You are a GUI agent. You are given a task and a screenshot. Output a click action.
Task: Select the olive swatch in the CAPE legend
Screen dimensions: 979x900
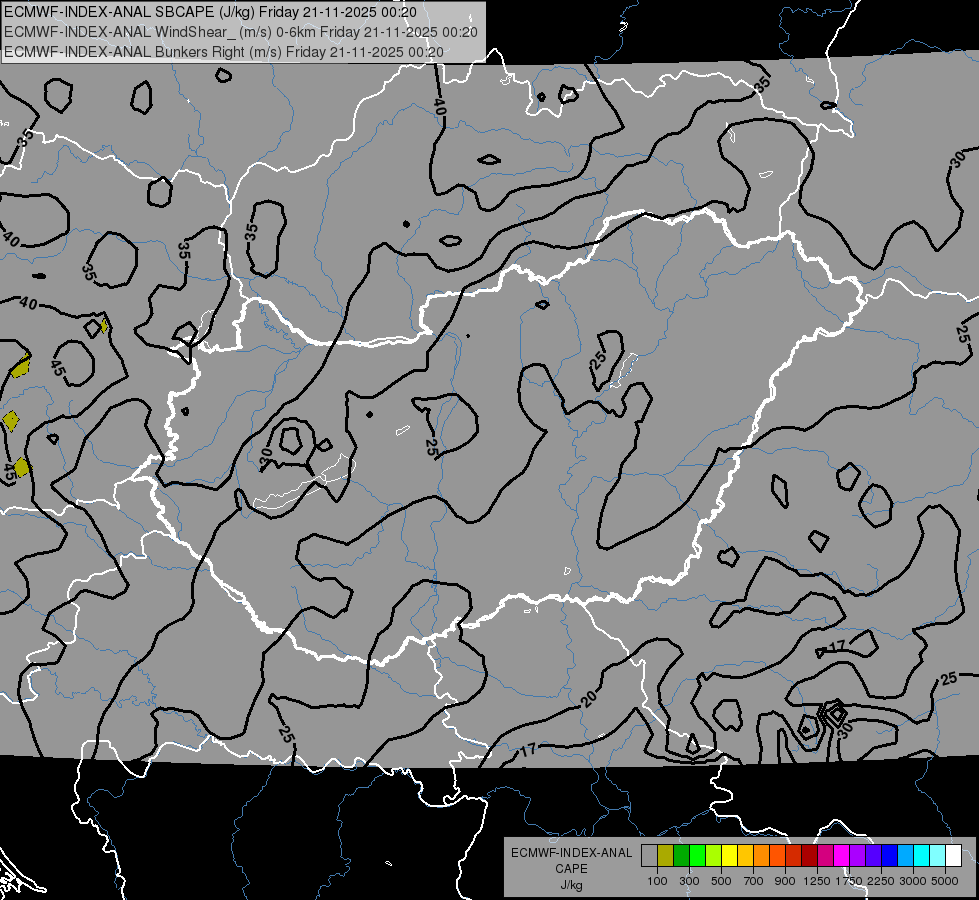pos(666,856)
